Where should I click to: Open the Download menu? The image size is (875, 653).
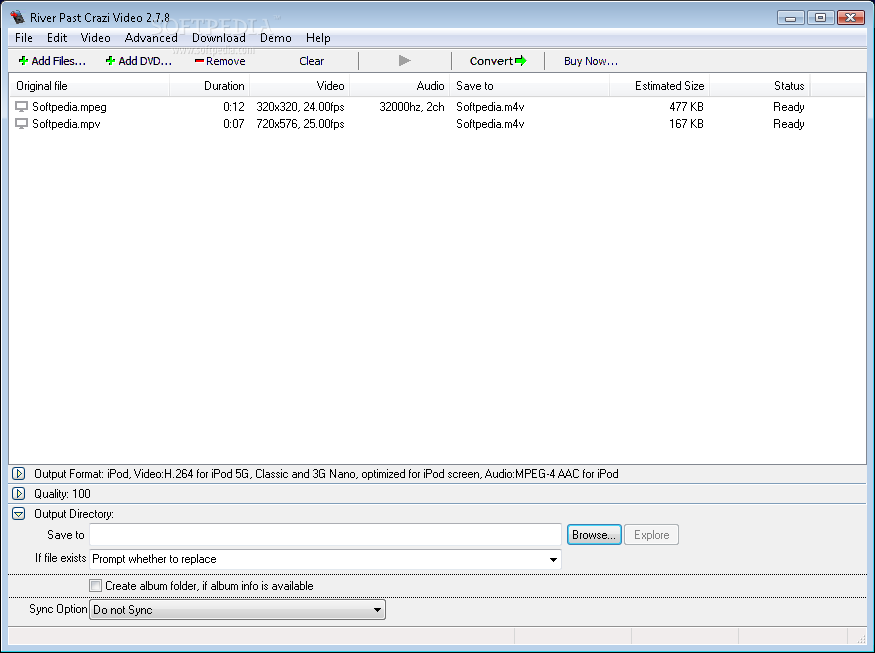coord(219,38)
